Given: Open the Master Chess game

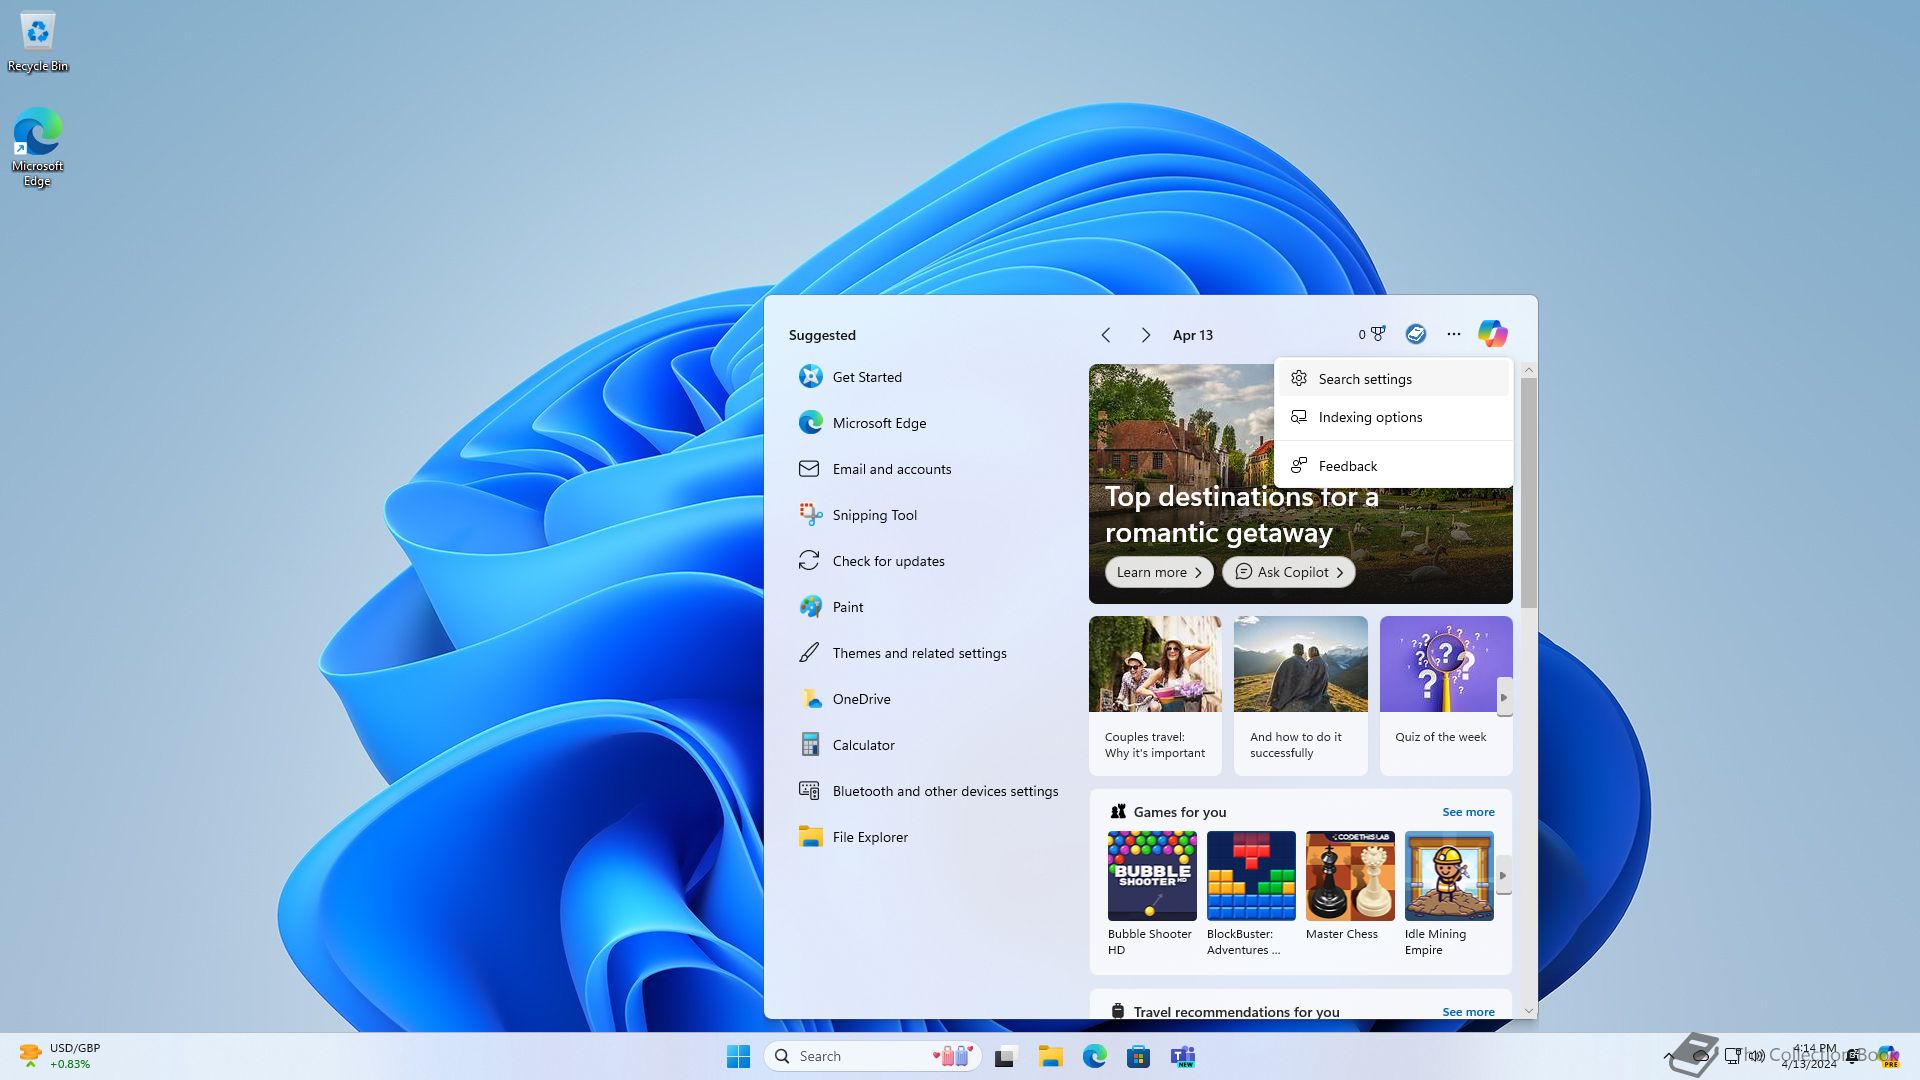Looking at the screenshot, I should (1350, 886).
